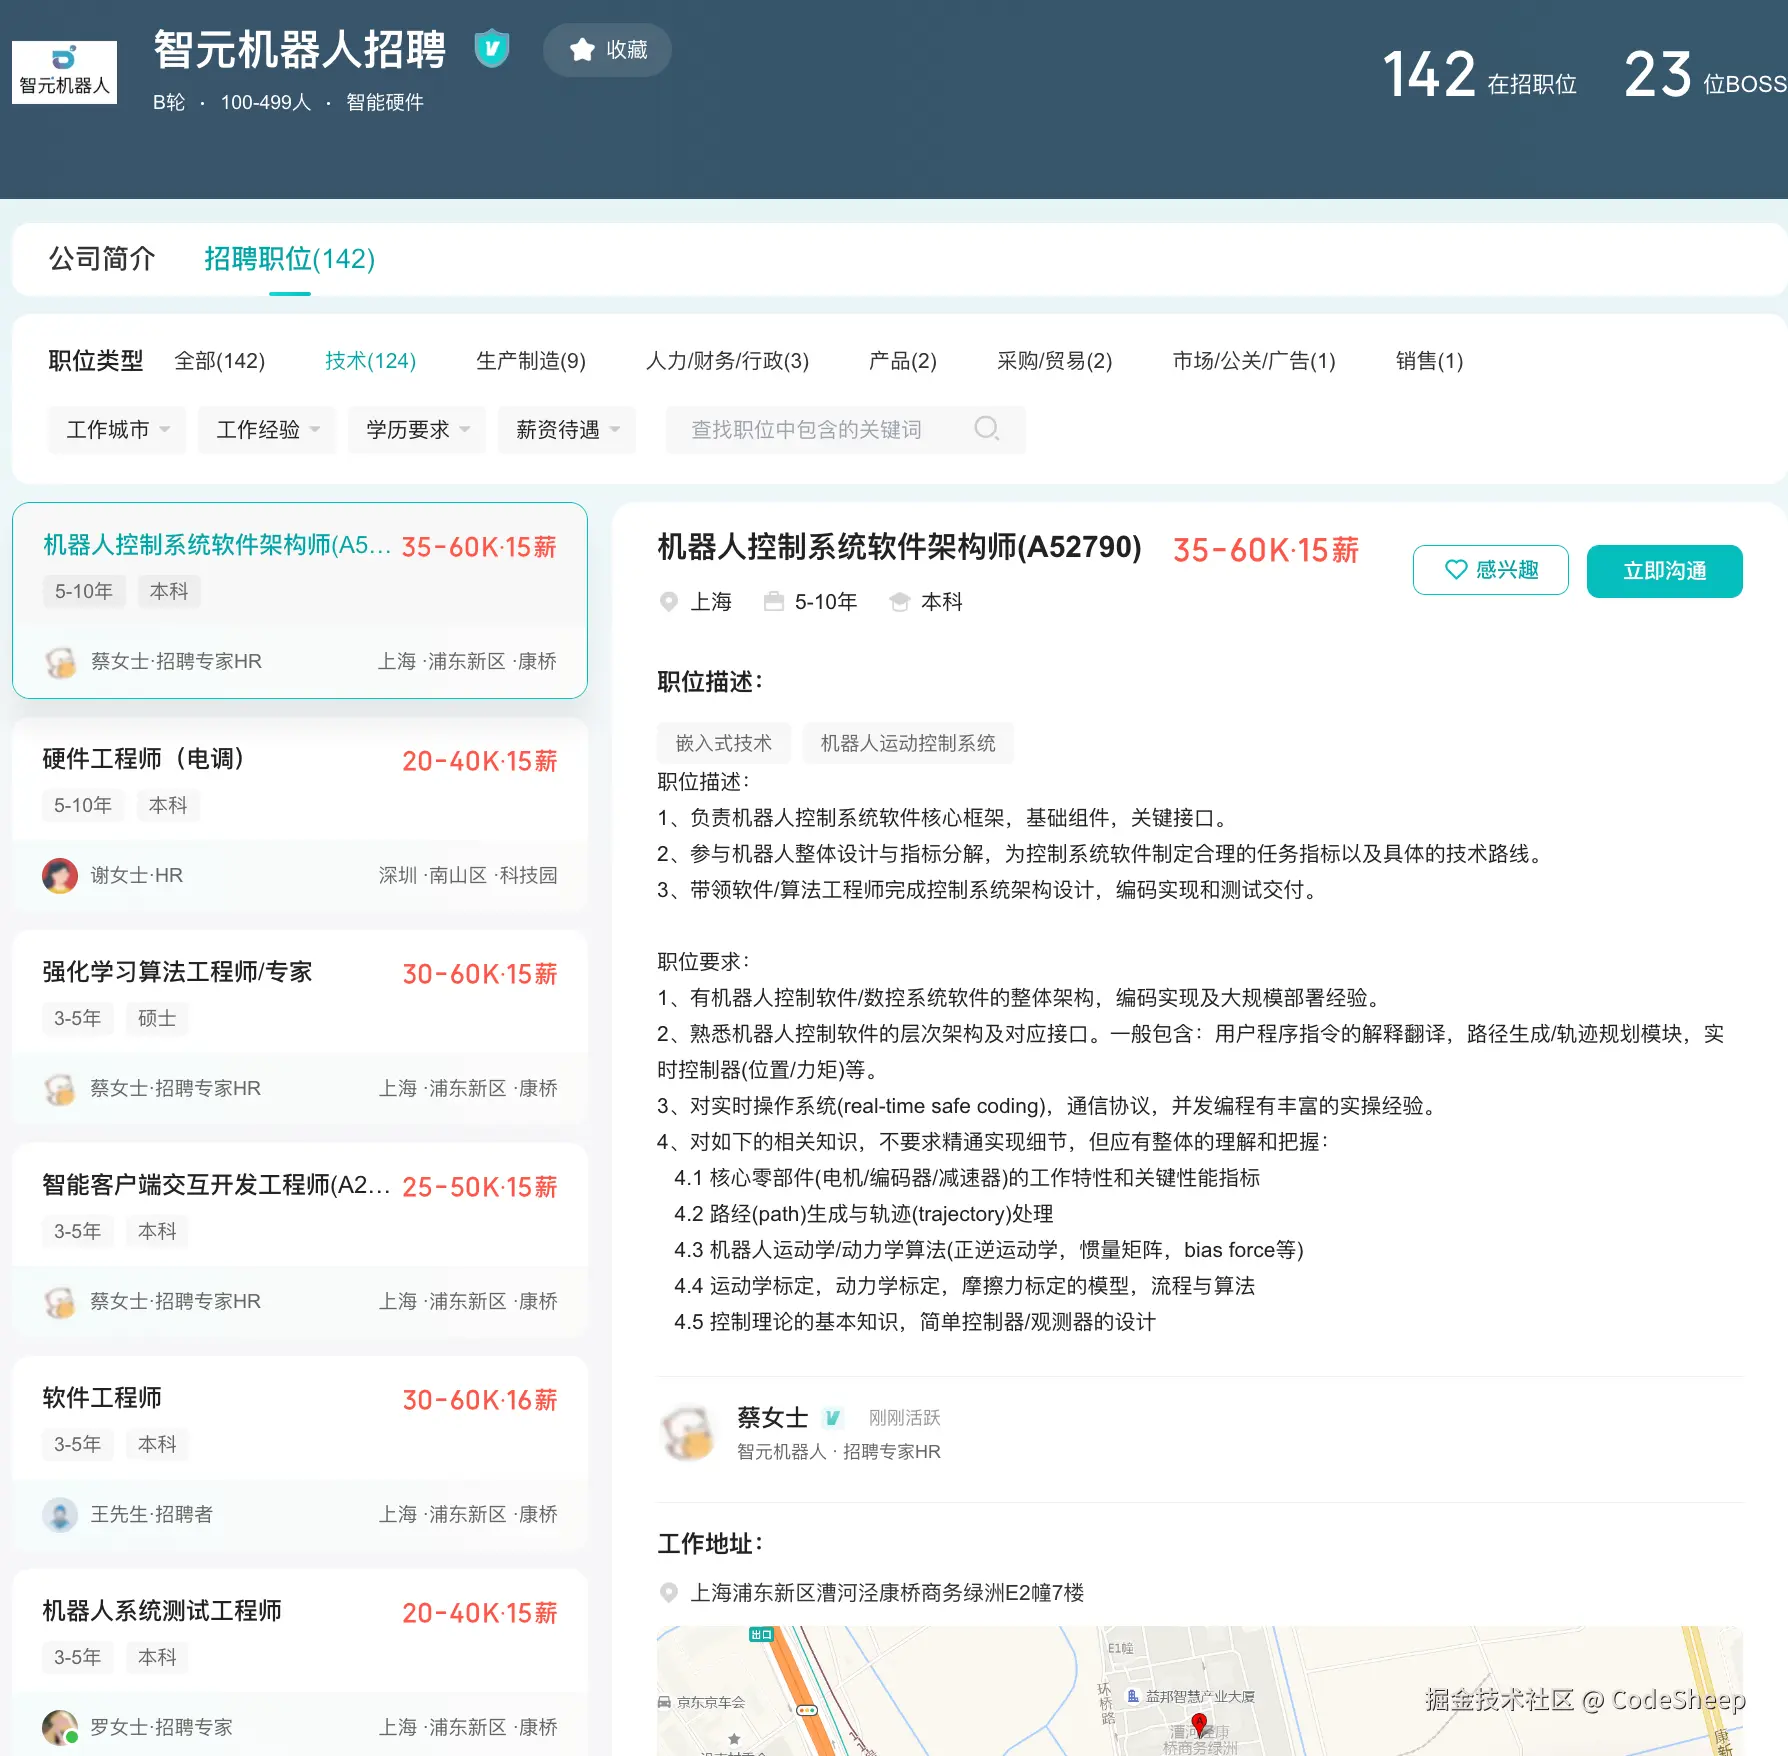Screen dimensions: 1788x1756
Task: Filter by 采购/贸易(2) job type
Action: [1055, 361]
